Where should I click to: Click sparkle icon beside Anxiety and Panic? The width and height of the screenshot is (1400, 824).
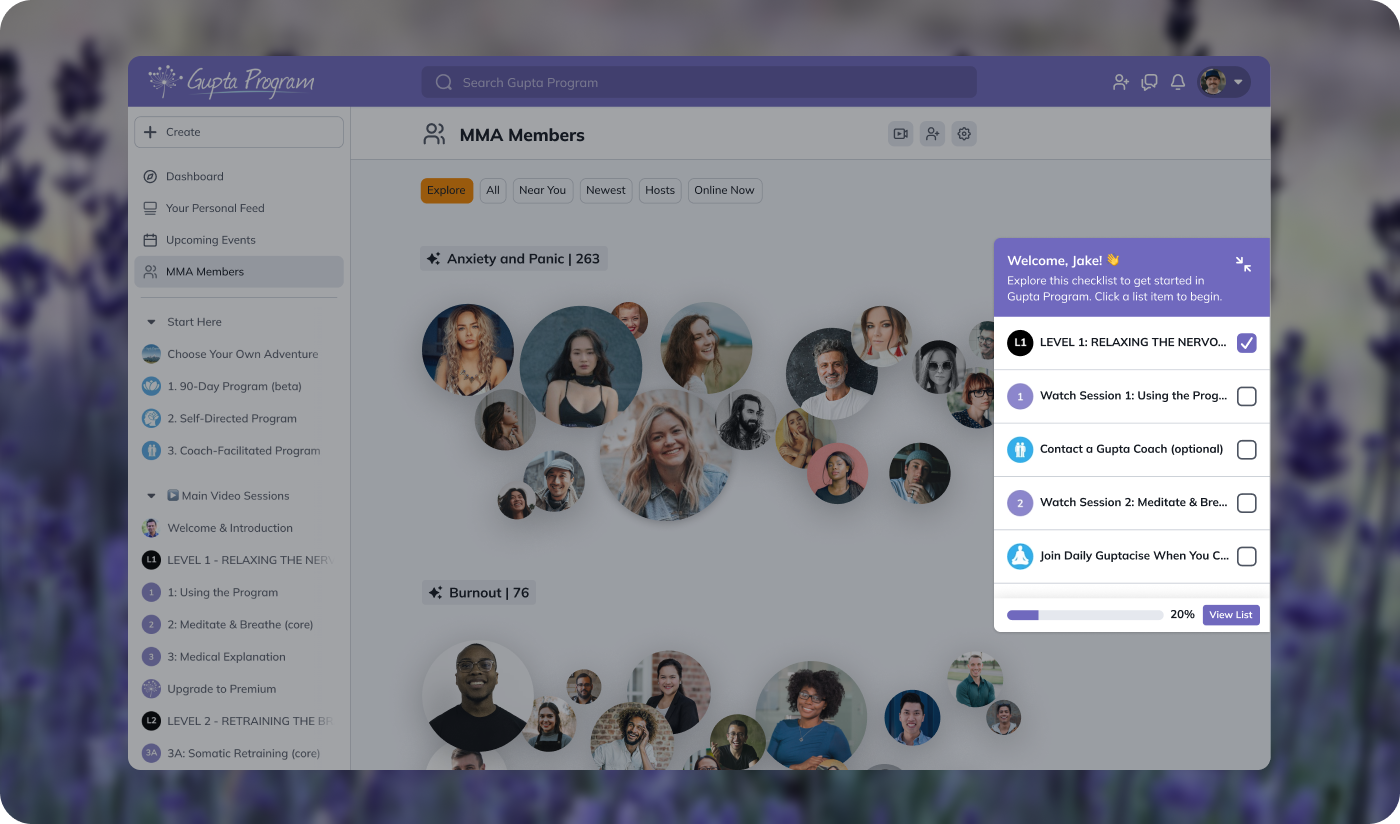pyautogui.click(x=434, y=259)
